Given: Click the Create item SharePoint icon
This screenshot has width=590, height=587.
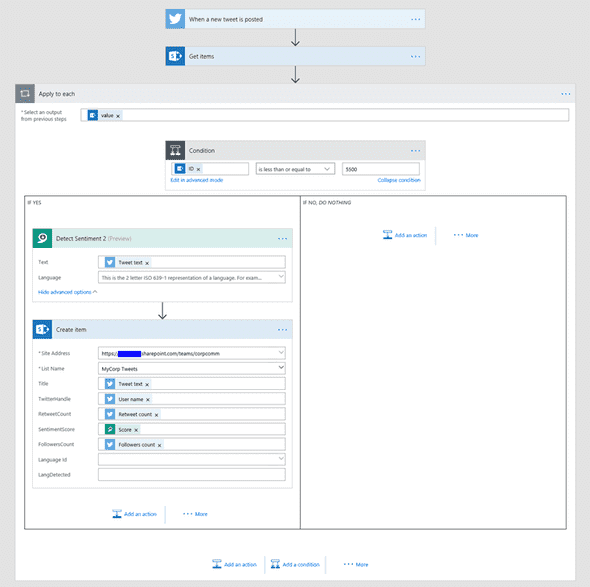Looking at the screenshot, I should click(42, 329).
